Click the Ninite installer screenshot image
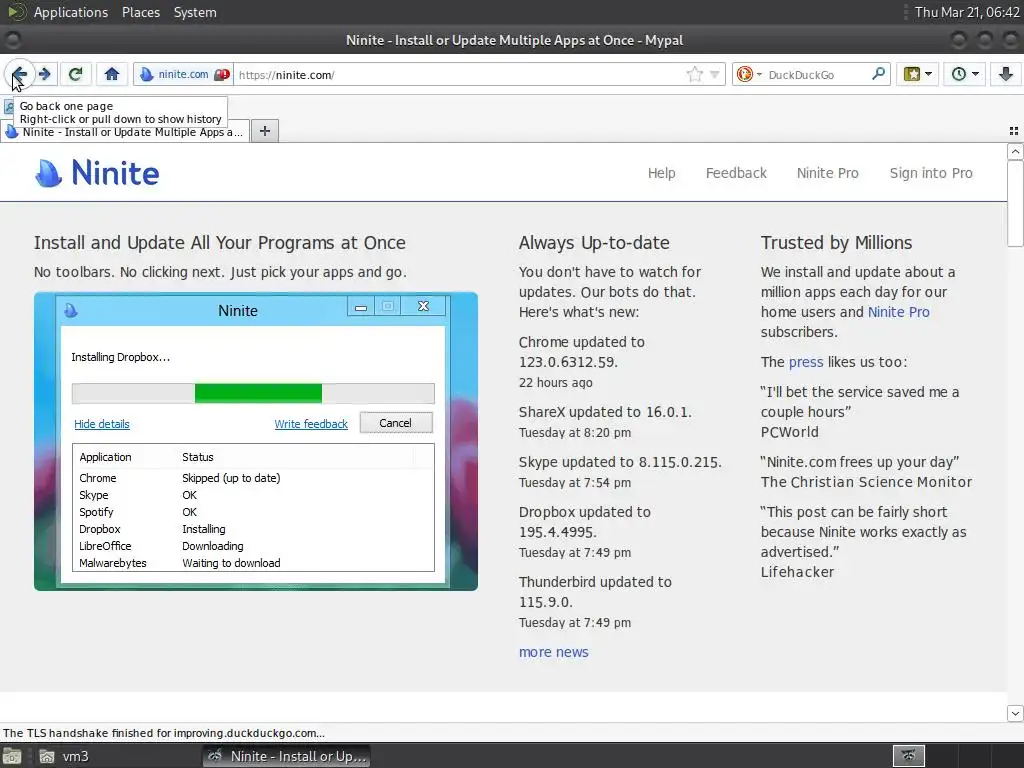1024x768 pixels. click(256, 441)
